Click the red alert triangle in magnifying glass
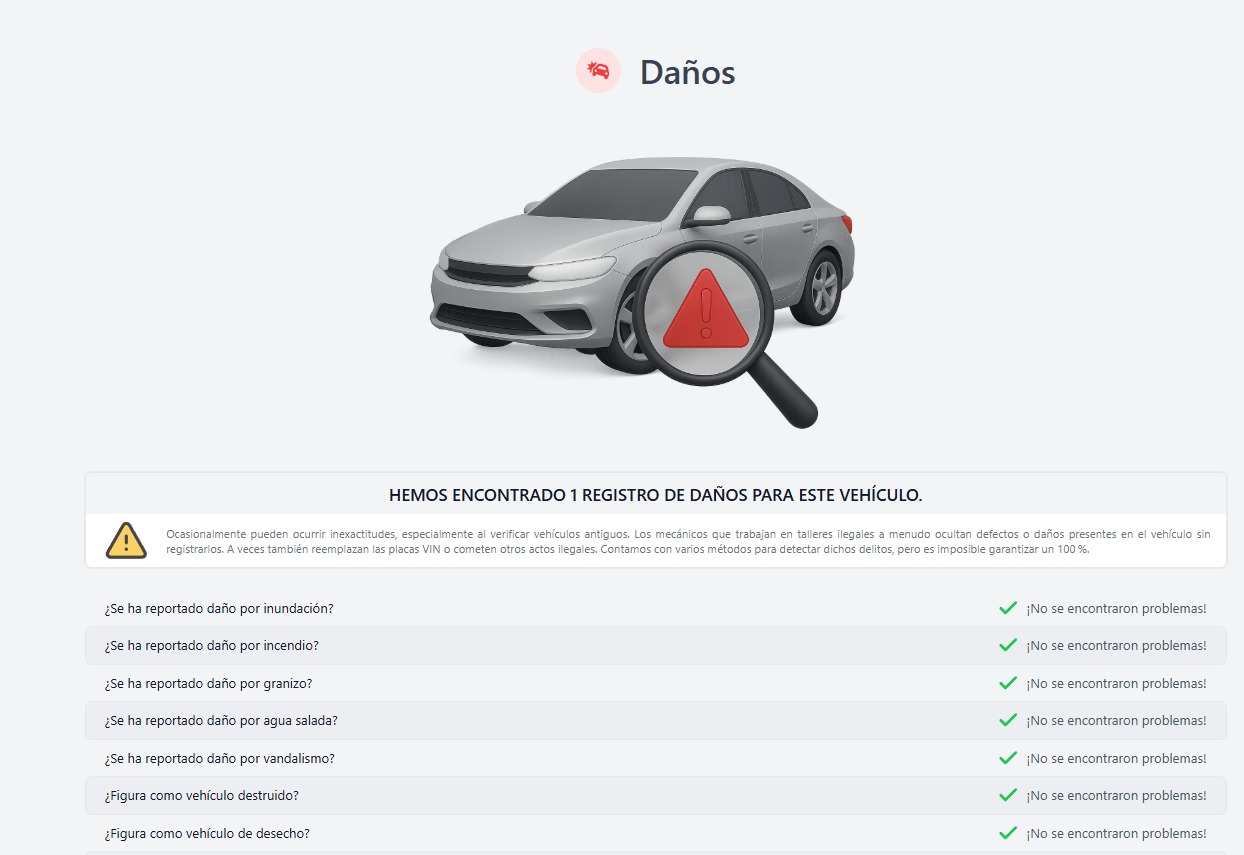The width and height of the screenshot is (1244, 855). pos(705,312)
